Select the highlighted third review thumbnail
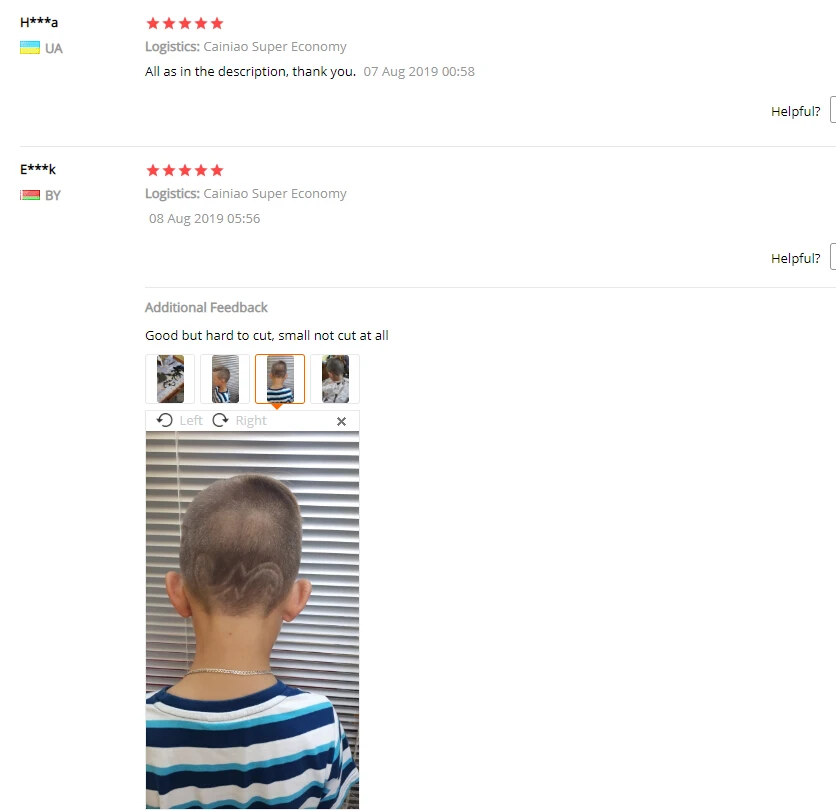Image resolution: width=836 pixels, height=811 pixels. [x=280, y=379]
